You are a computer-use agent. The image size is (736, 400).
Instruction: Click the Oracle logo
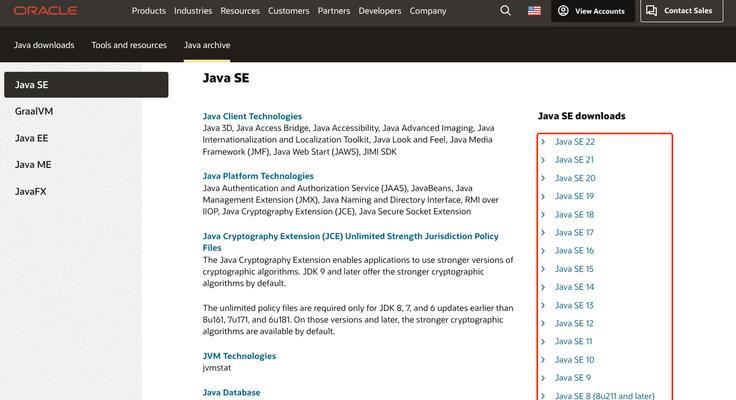click(x=45, y=10)
